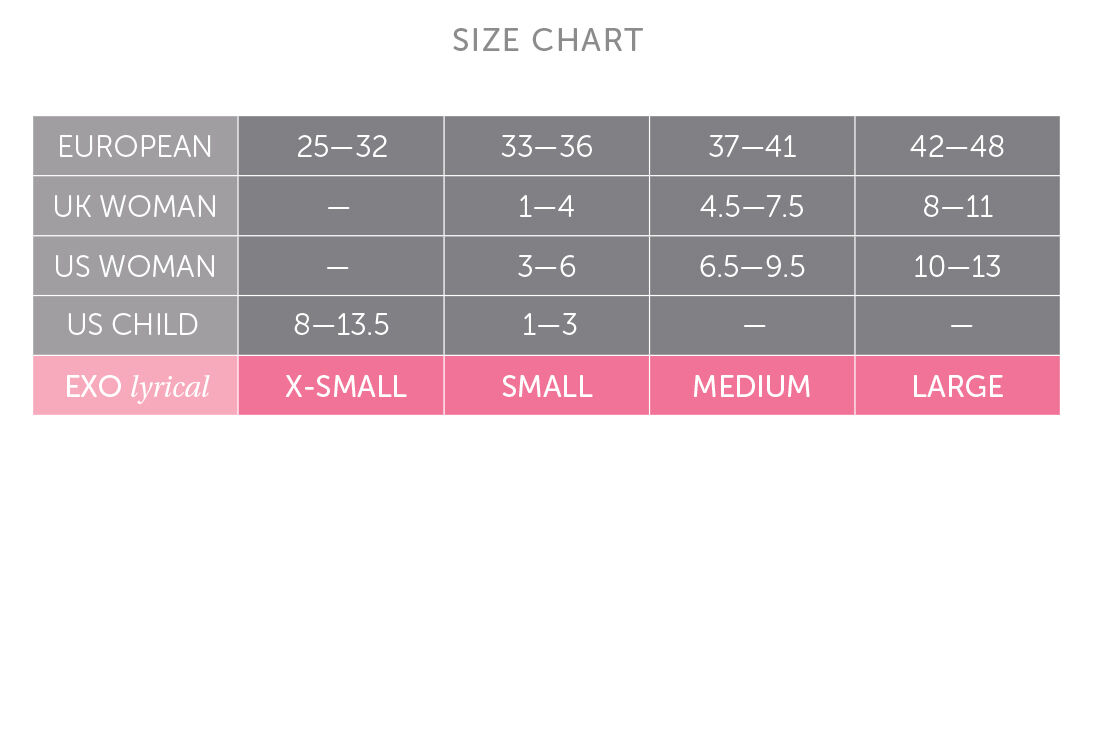Choose the SMALL size cell
The height and width of the screenshot is (738, 1100).
[547, 386]
